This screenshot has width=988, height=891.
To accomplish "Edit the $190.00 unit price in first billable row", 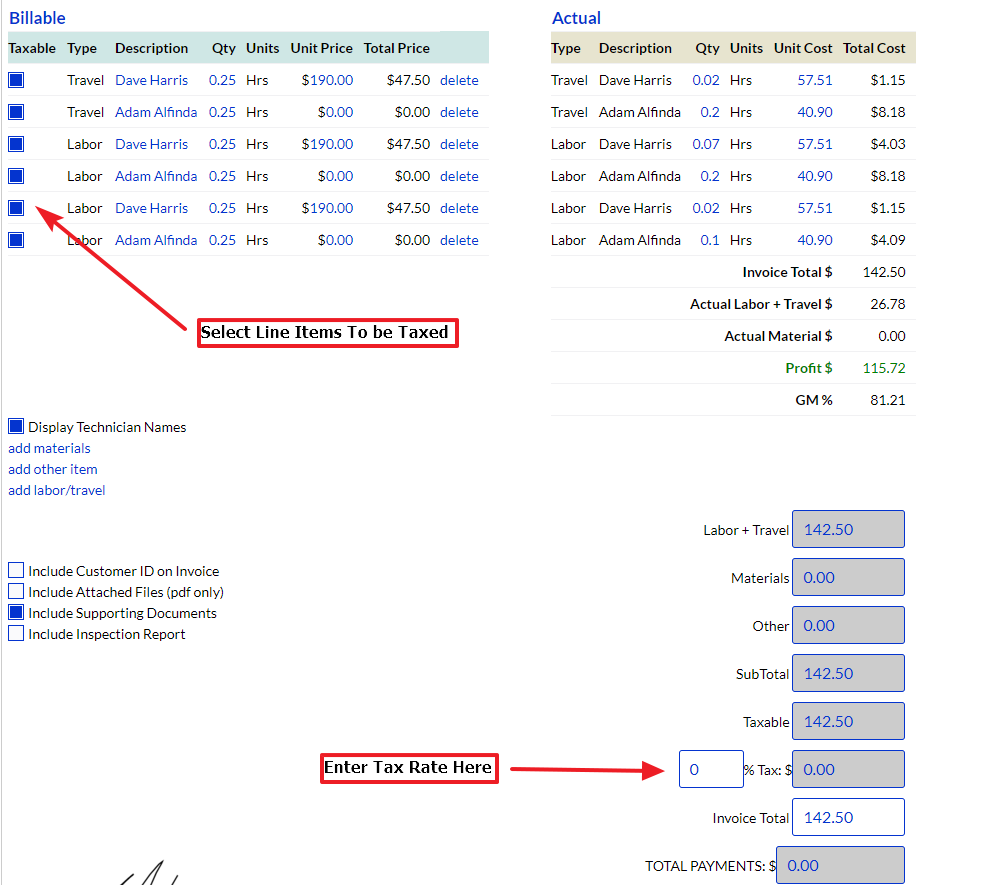I will pos(327,80).
